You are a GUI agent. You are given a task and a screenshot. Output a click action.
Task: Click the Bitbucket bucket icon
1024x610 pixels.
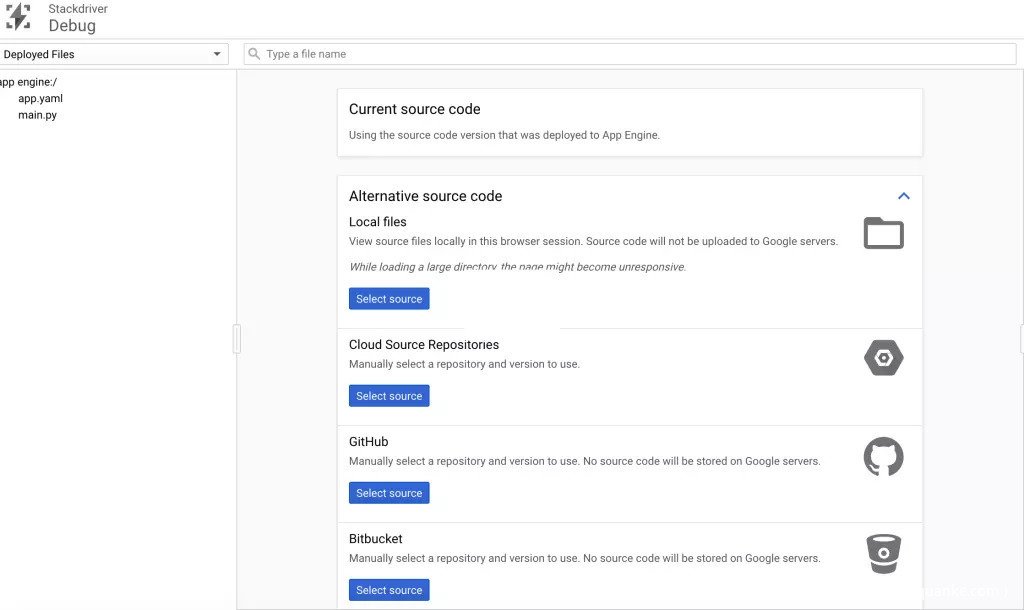(883, 553)
